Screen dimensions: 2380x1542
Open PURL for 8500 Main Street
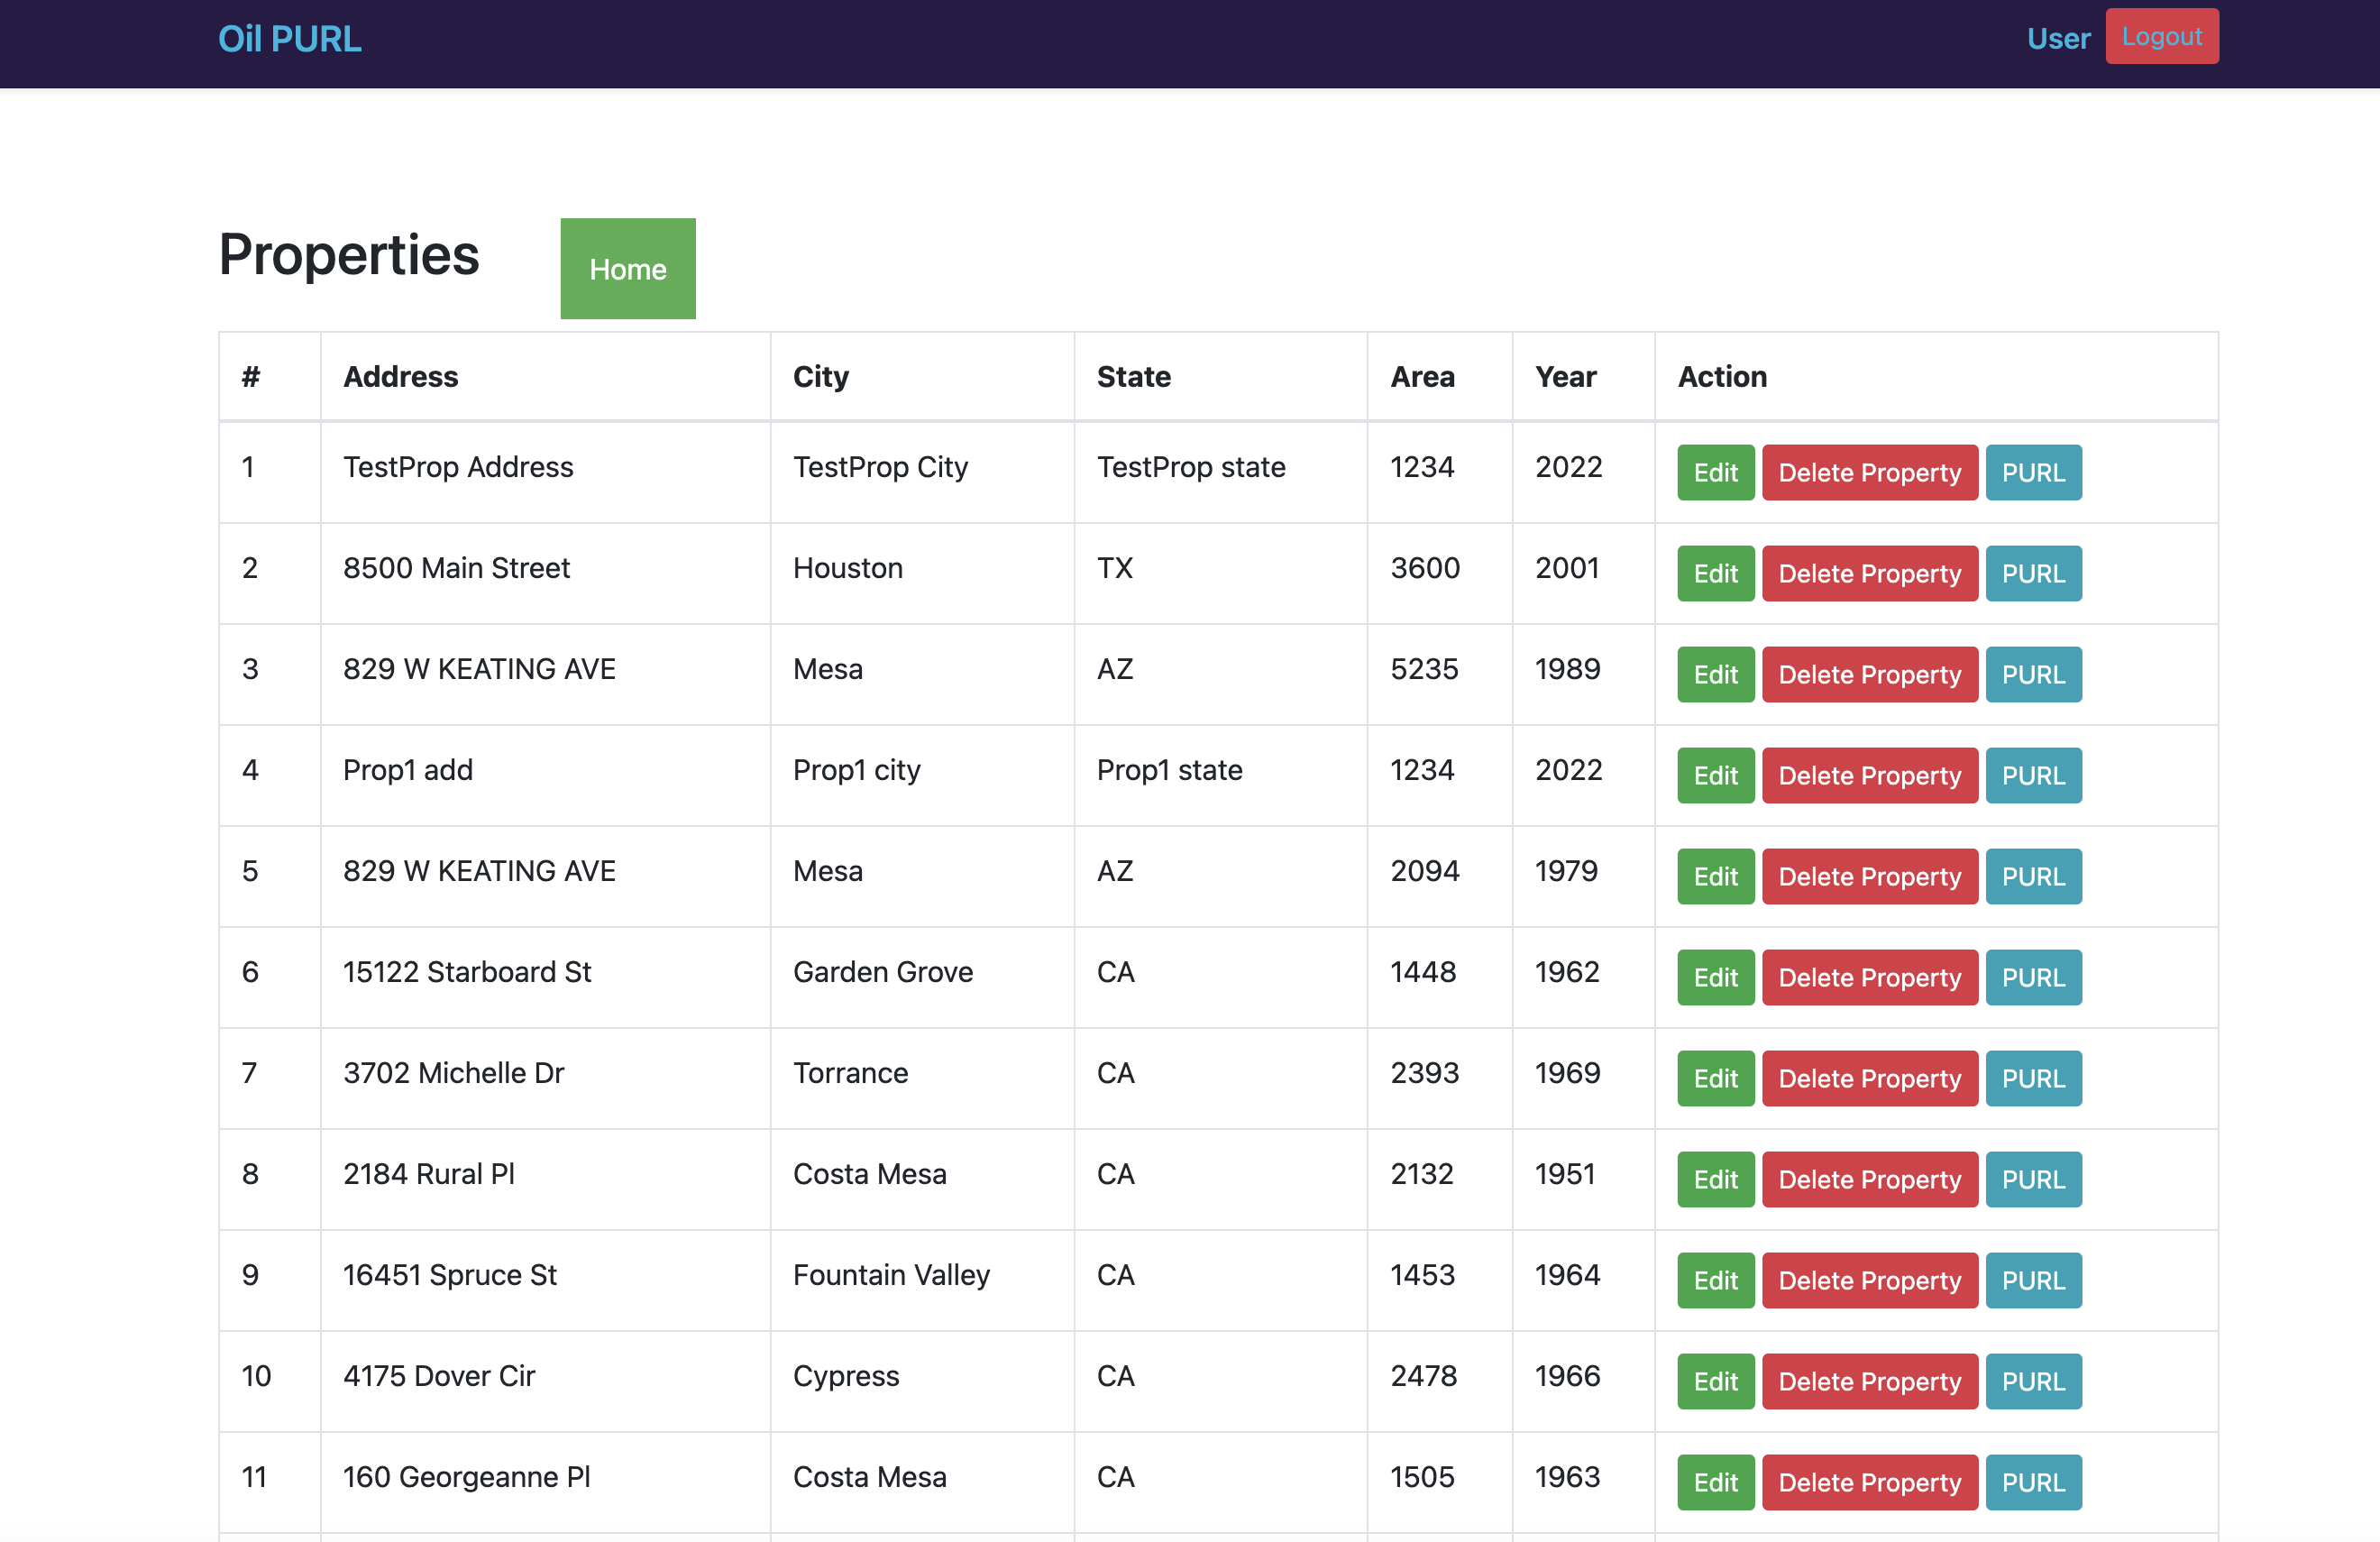(x=2034, y=574)
